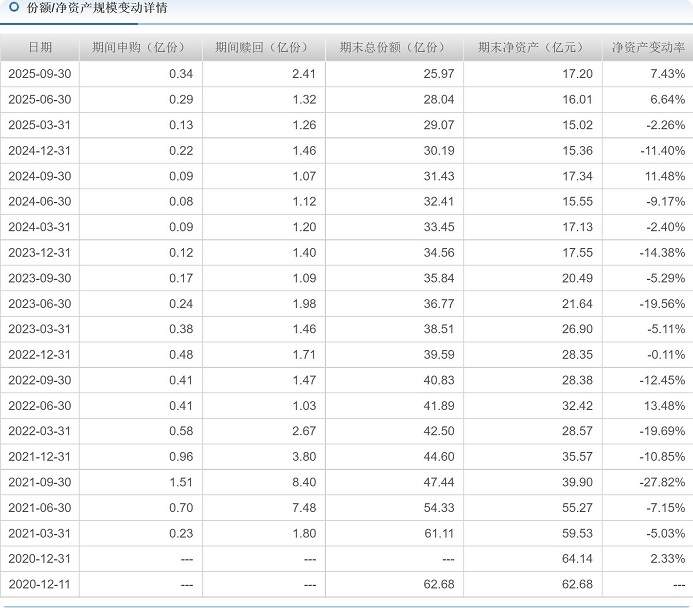Click the 13.48% change rate cell
The image size is (693, 608).
tap(666, 405)
